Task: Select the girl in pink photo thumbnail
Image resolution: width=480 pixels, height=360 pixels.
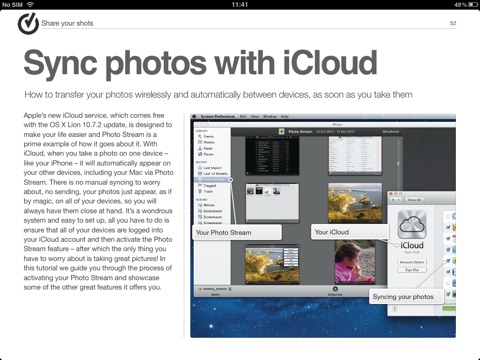Action: pos(355,262)
